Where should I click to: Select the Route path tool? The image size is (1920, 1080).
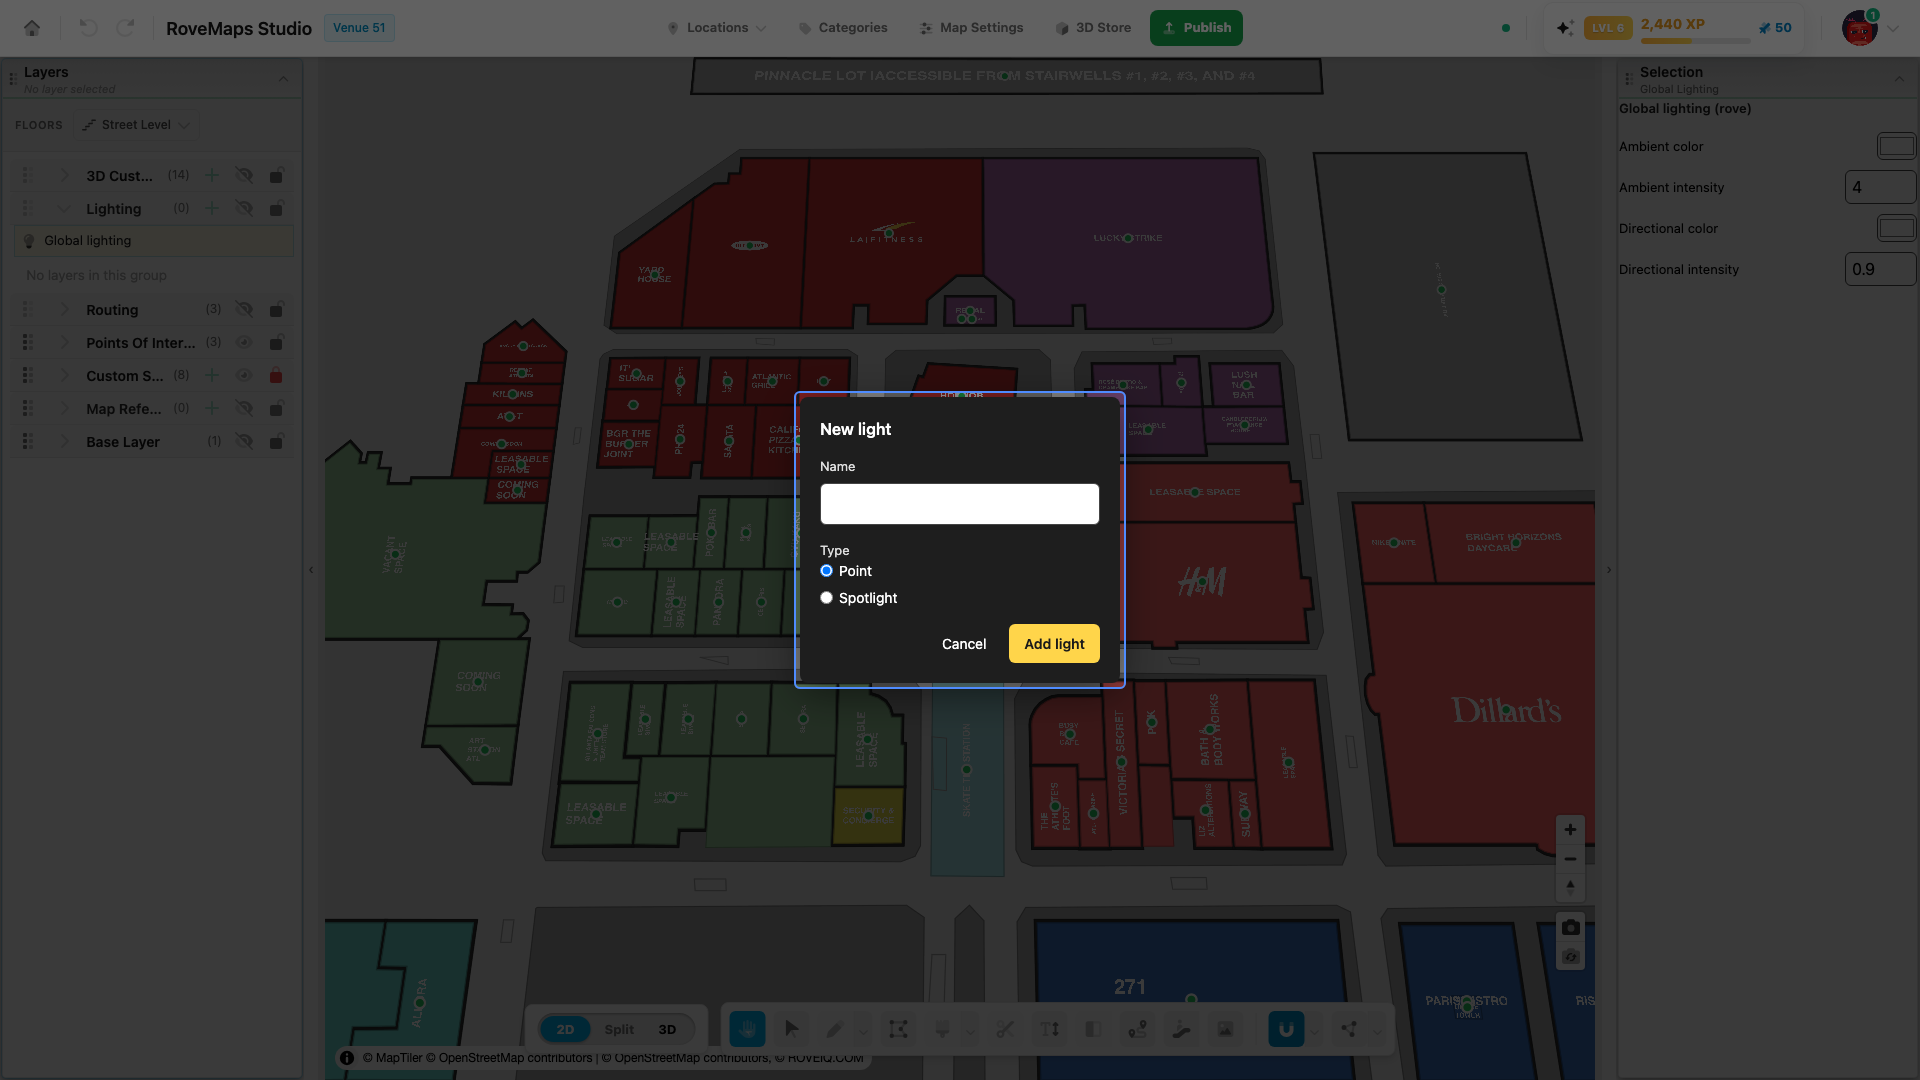pos(1137,1029)
